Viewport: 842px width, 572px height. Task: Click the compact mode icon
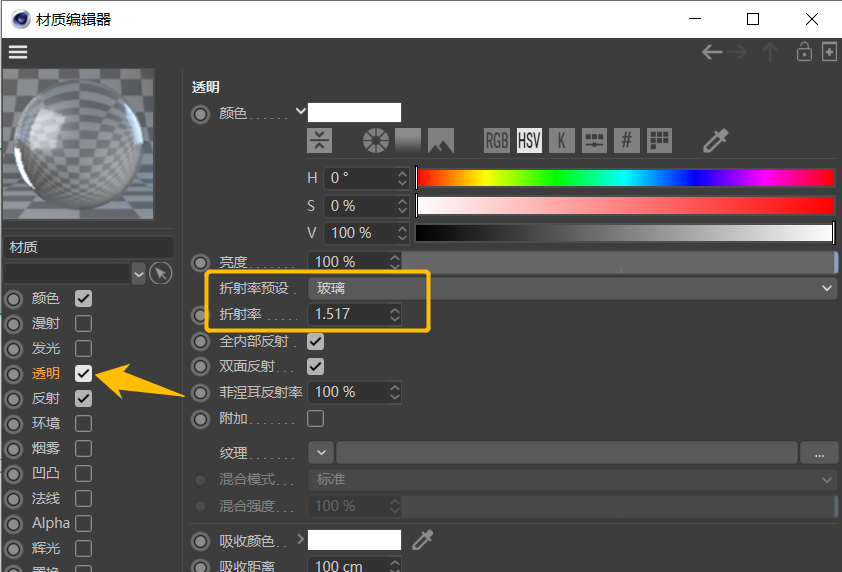(320, 141)
